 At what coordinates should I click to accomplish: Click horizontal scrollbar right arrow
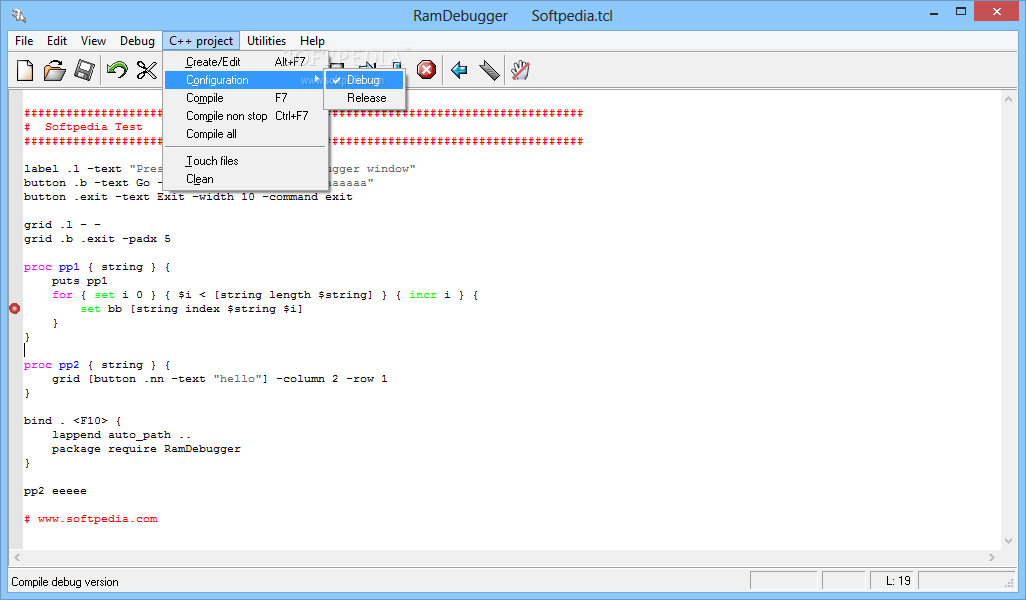[x=992, y=557]
